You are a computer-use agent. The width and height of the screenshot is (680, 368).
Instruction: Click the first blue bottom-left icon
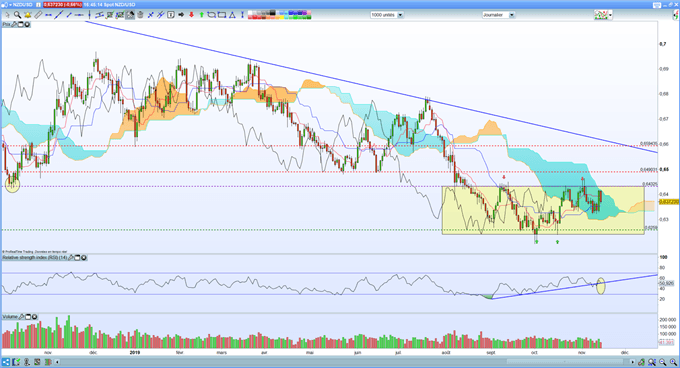6,362
